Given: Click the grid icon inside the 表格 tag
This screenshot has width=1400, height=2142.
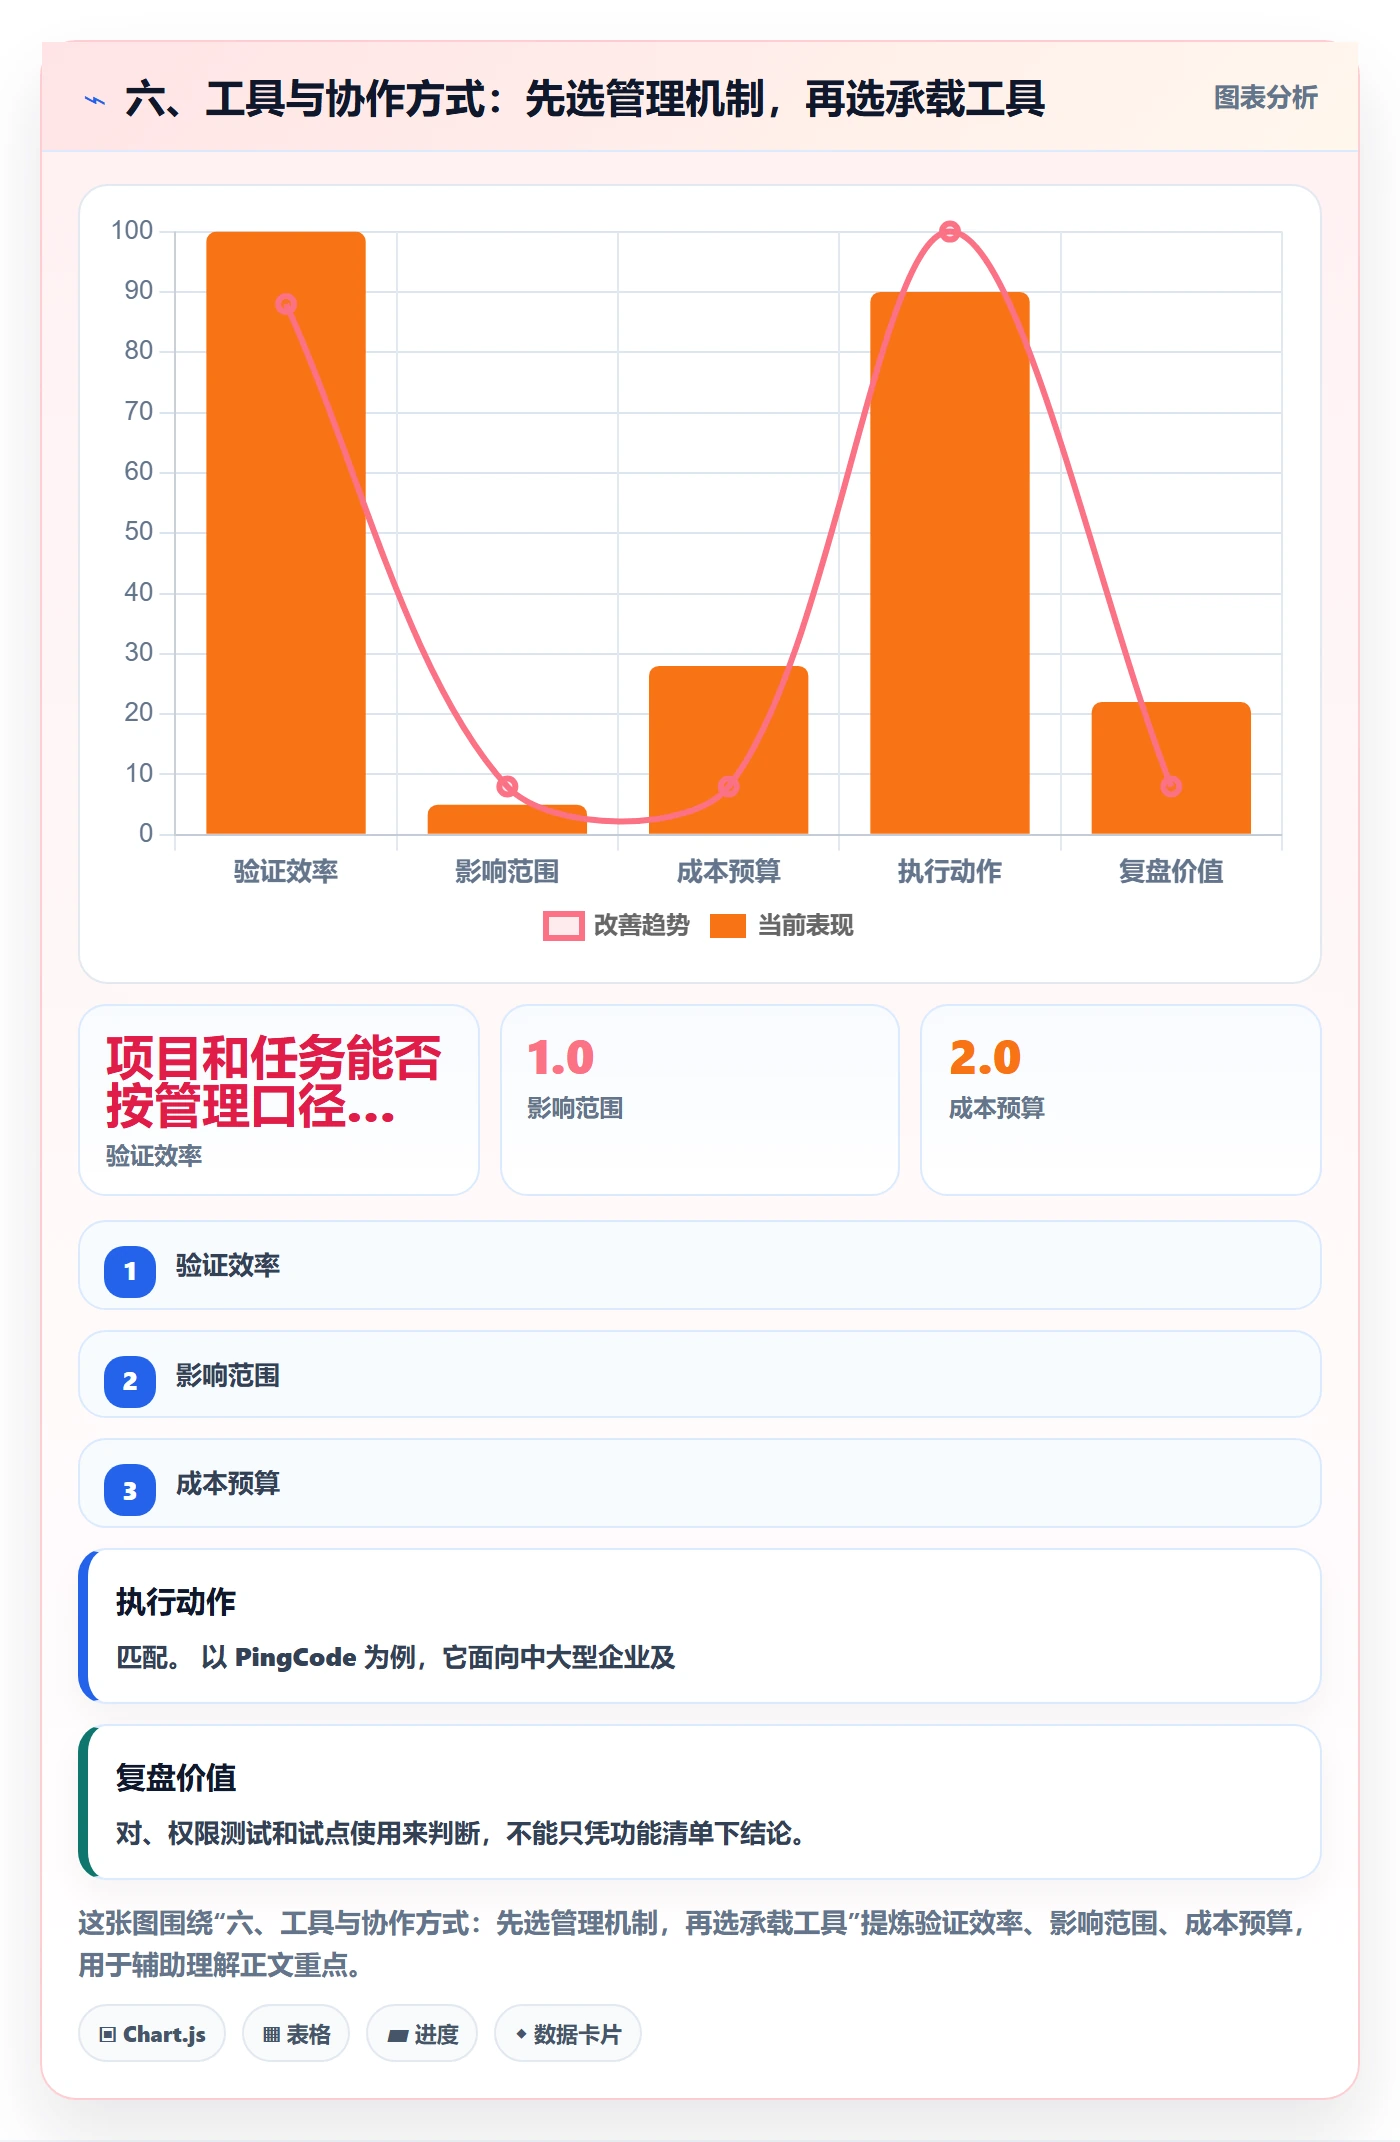Looking at the screenshot, I should (x=271, y=2035).
